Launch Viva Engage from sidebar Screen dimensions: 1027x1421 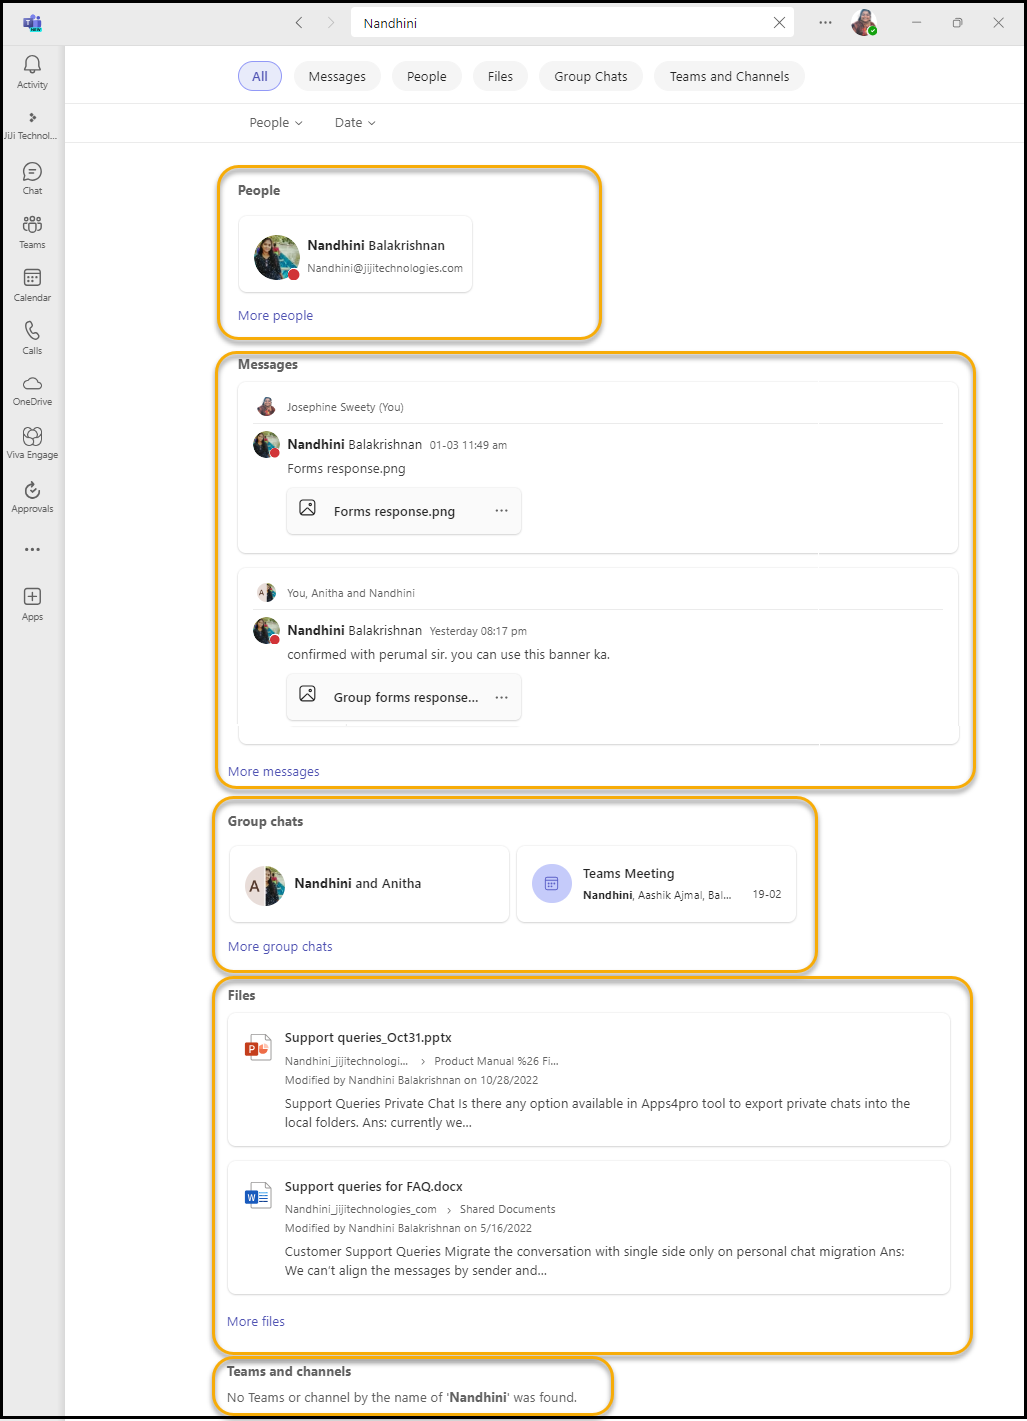32,443
